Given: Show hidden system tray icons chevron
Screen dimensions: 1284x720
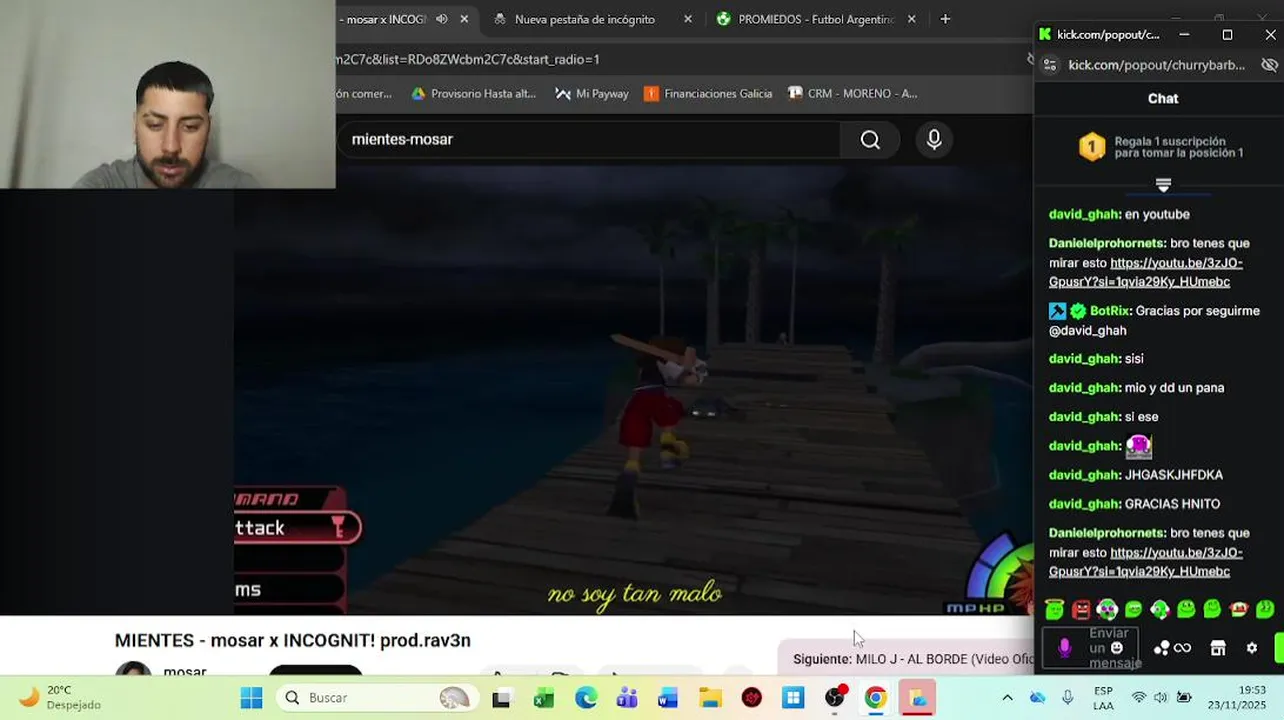Looking at the screenshot, I should tap(1007, 698).
